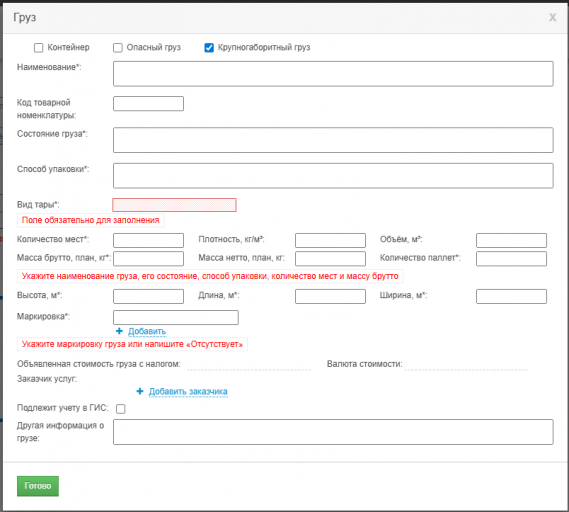
Task: Click the Другая информация о грузе textarea
Action: (333, 432)
